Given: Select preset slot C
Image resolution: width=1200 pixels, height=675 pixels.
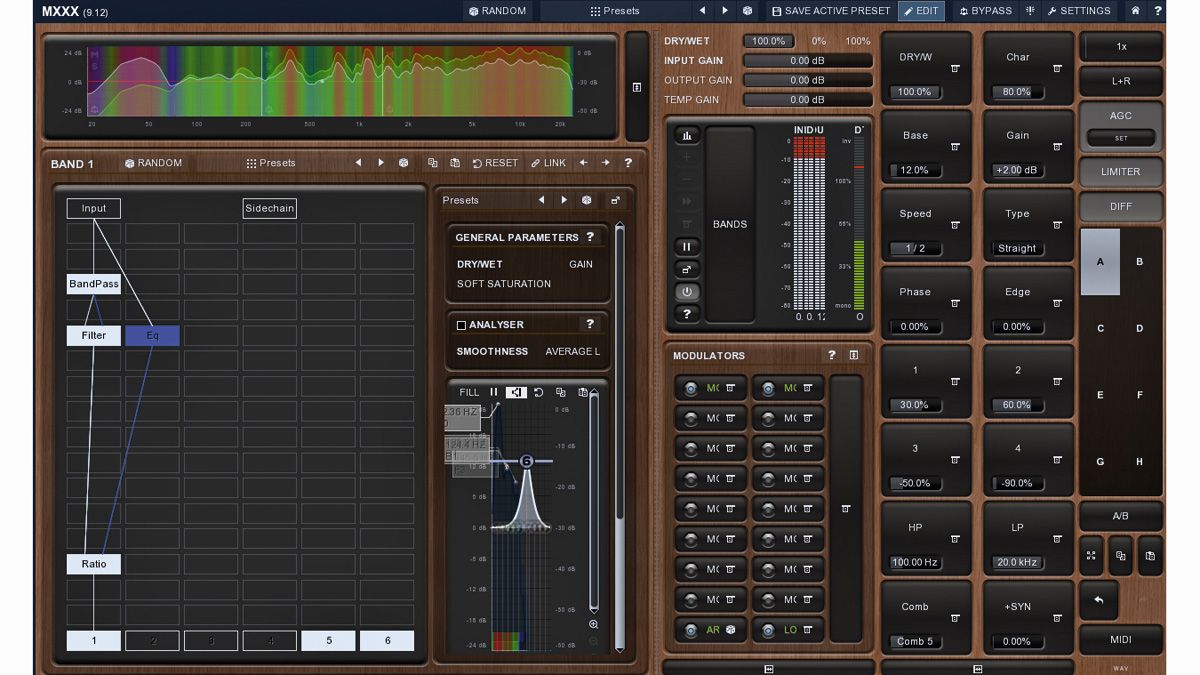Looking at the screenshot, I should [x=1100, y=329].
